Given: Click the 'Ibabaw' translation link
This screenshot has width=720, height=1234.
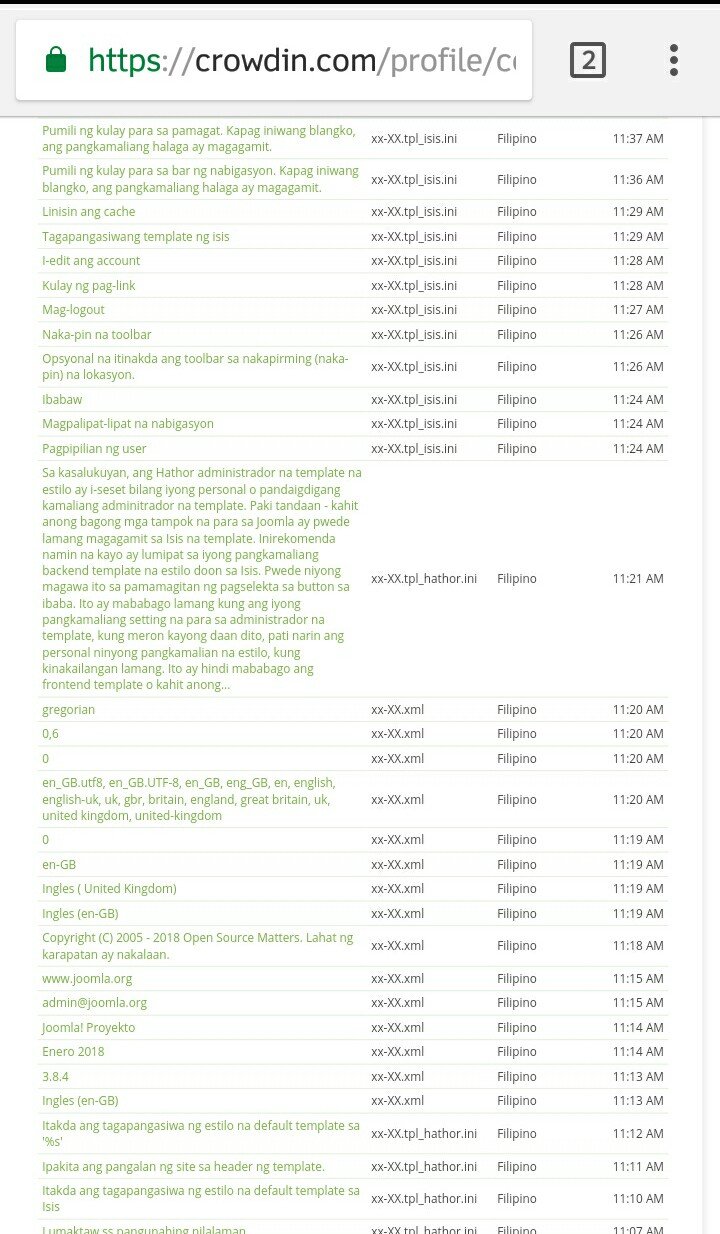Looking at the screenshot, I should [x=62, y=400].
